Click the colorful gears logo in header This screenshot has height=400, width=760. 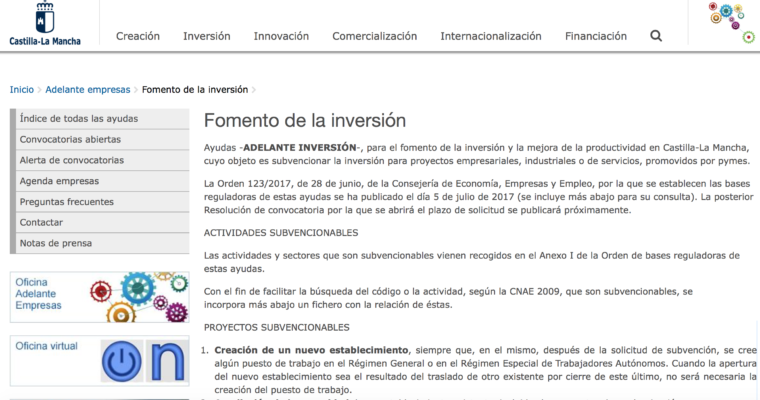pos(731,22)
